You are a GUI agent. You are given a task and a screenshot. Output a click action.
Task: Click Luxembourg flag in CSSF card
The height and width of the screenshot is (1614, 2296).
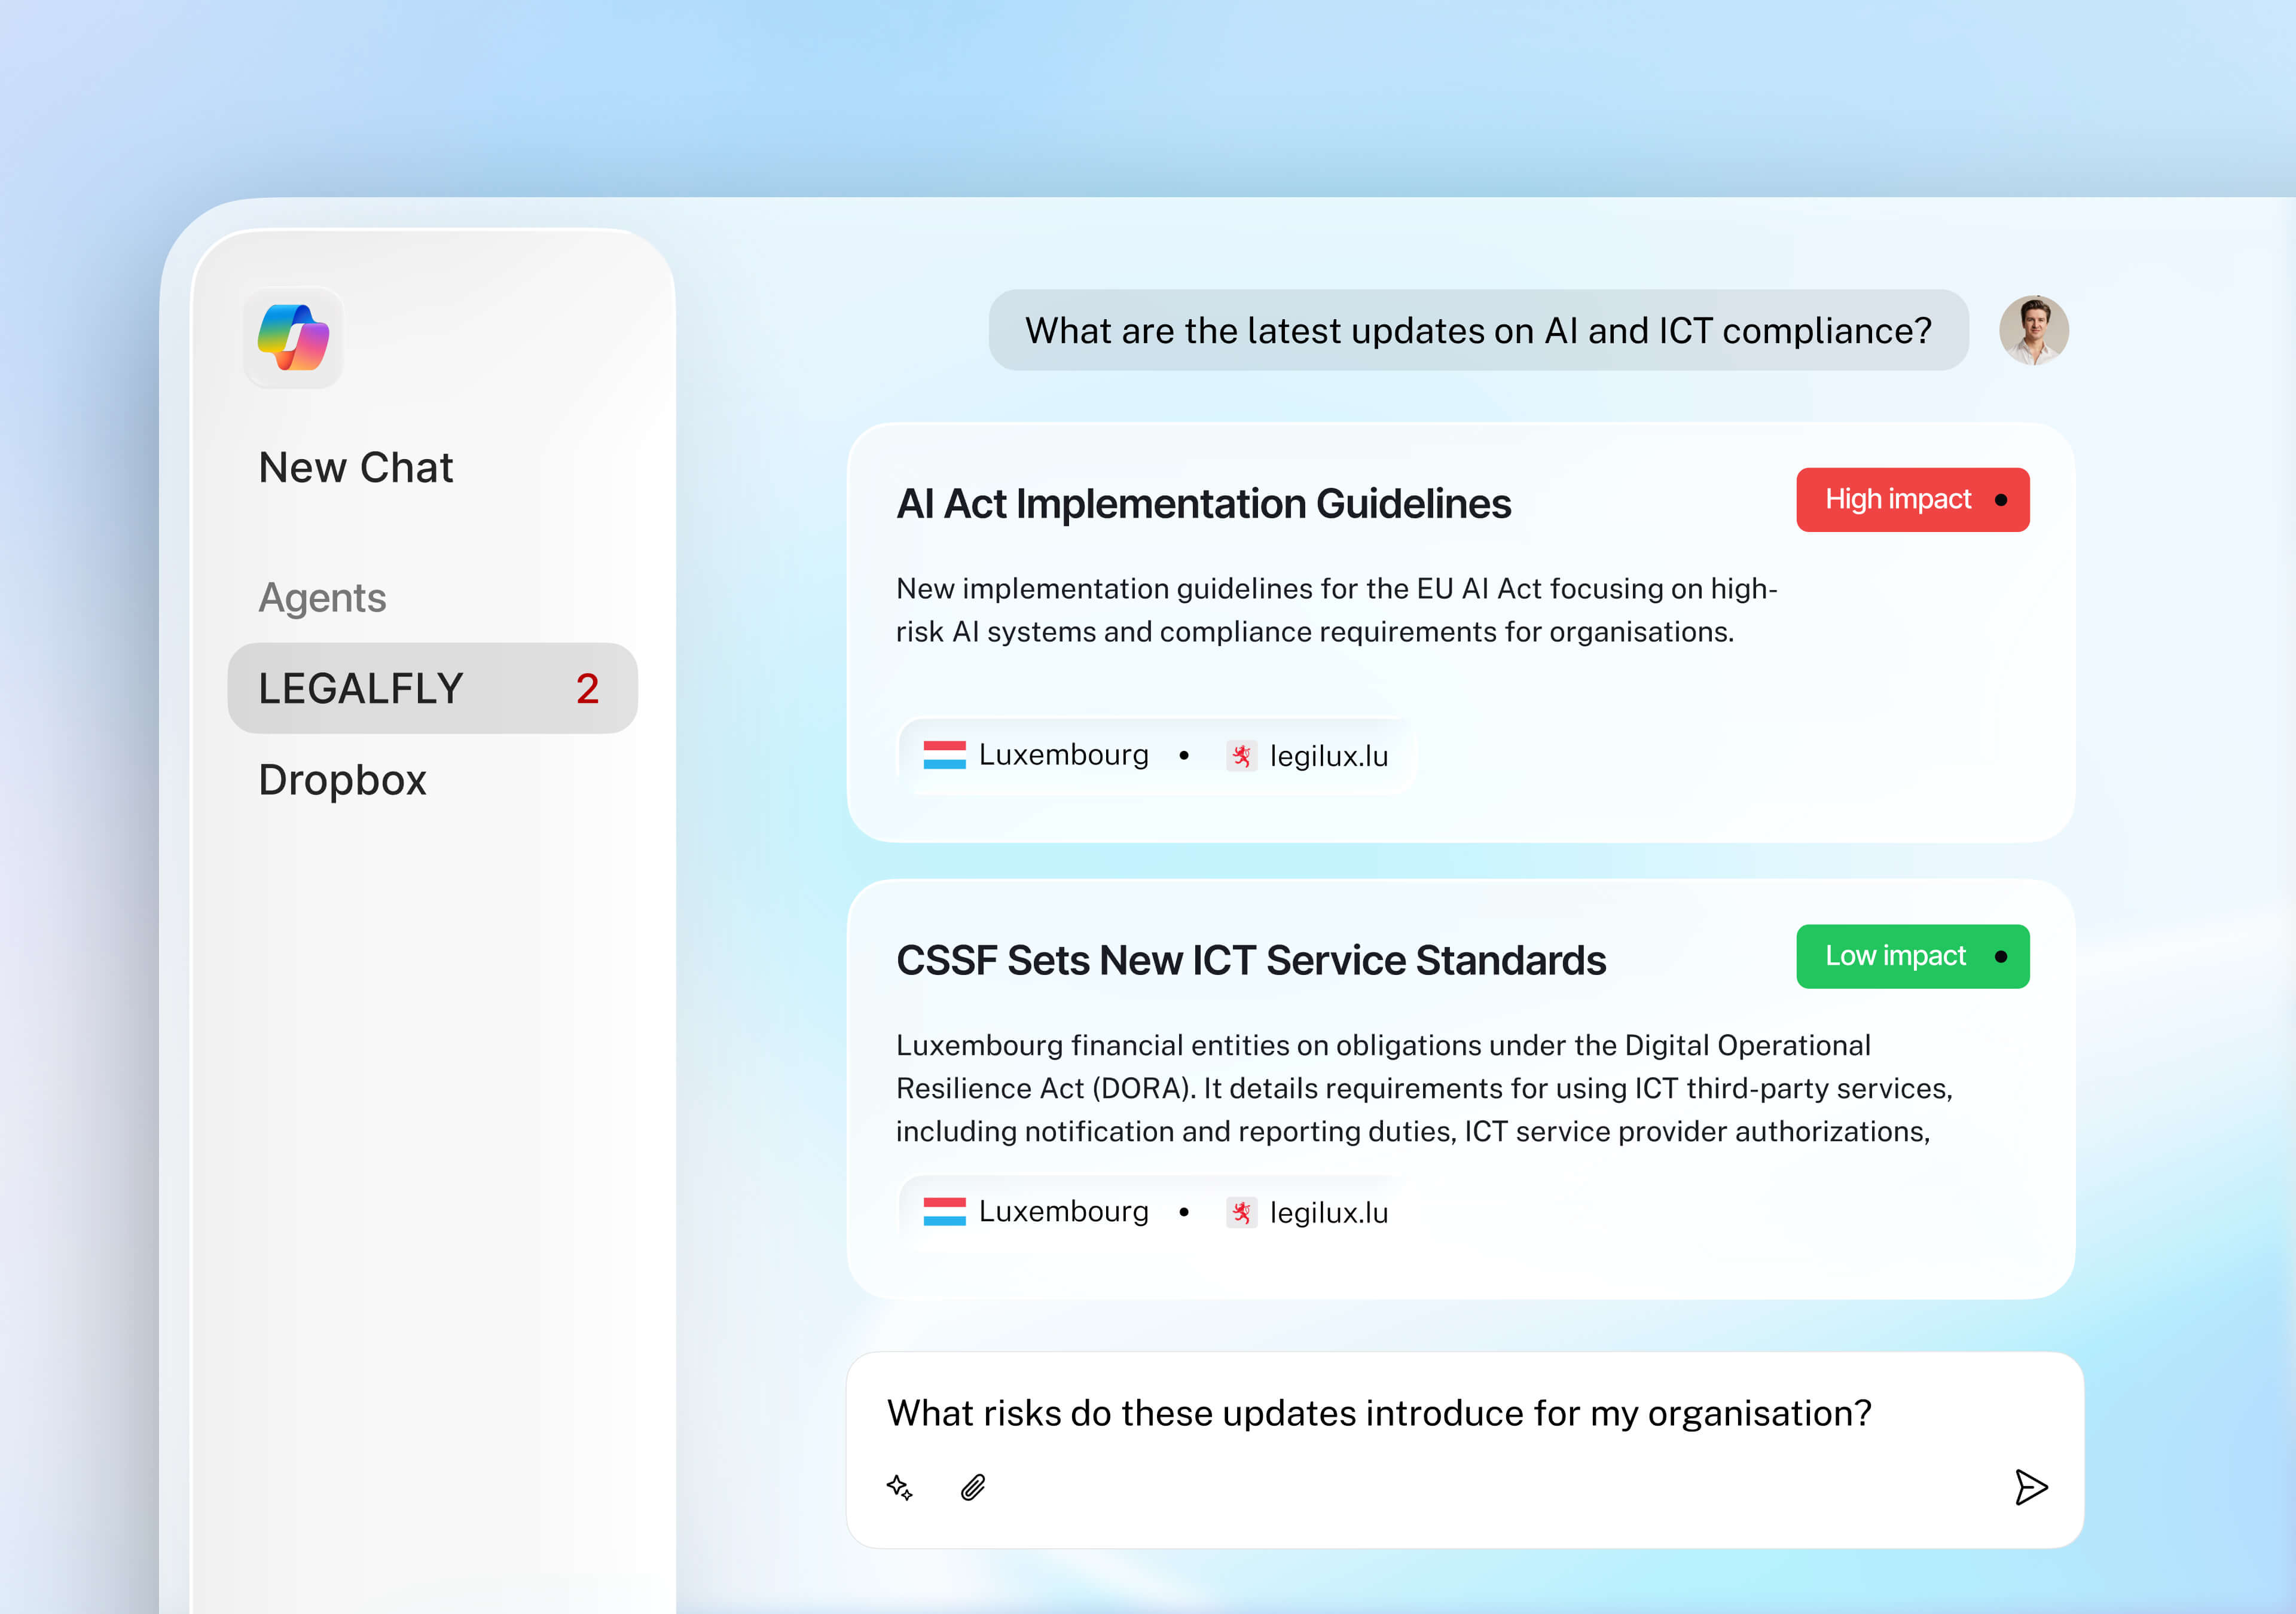944,1212
